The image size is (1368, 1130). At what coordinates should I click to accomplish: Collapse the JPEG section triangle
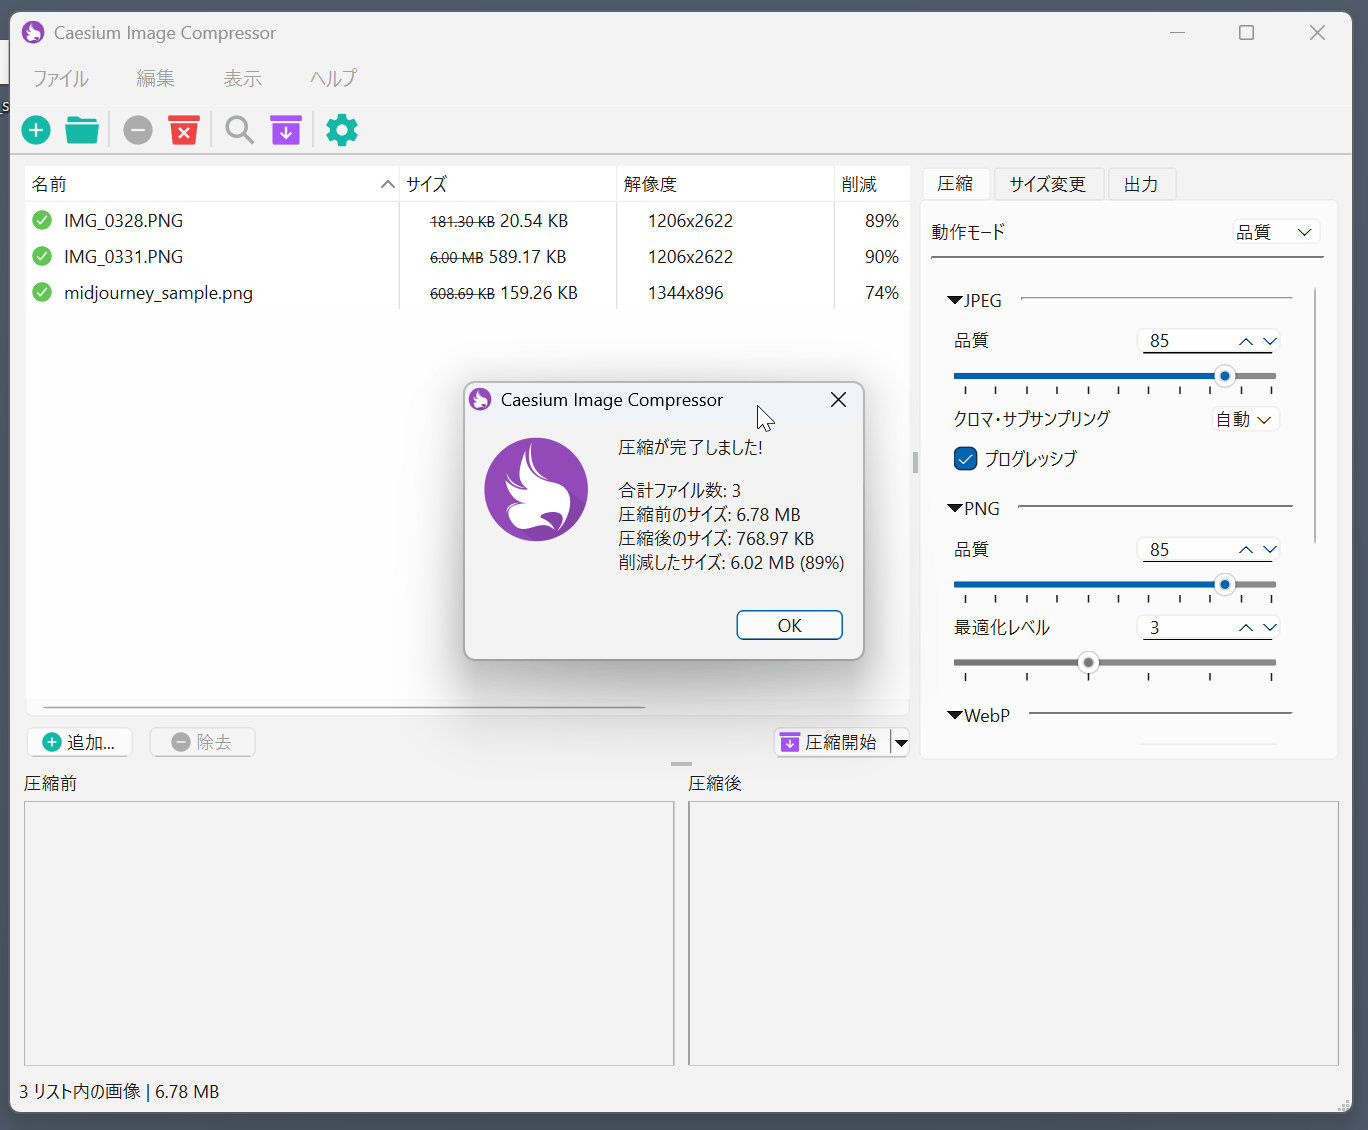(955, 300)
